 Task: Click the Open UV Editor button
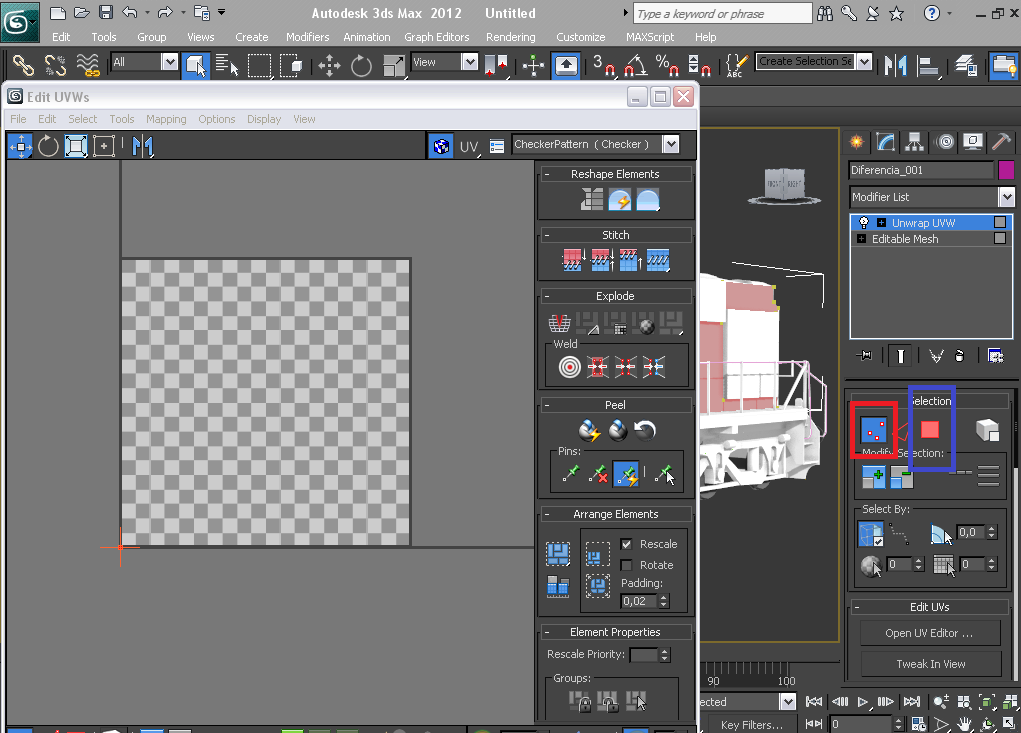click(x=929, y=633)
